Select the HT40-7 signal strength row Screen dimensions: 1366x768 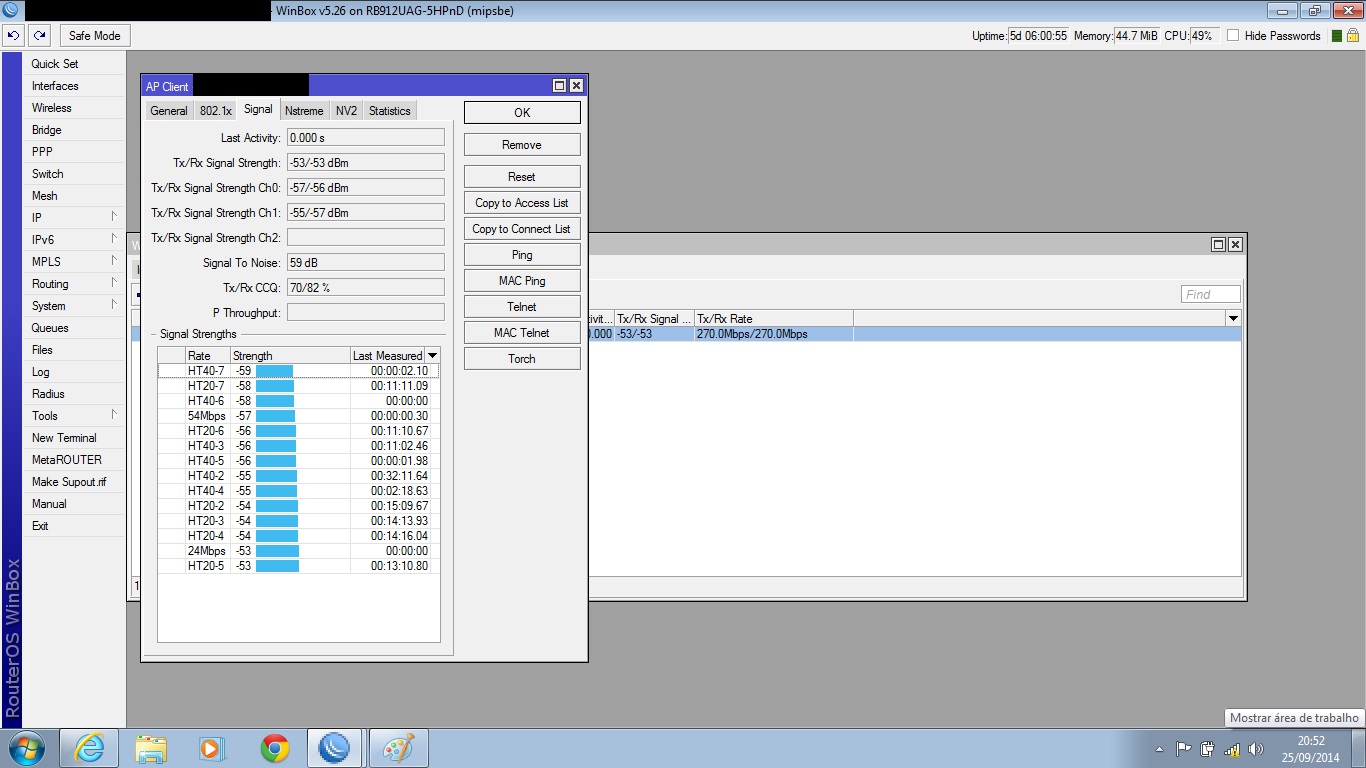click(298, 371)
